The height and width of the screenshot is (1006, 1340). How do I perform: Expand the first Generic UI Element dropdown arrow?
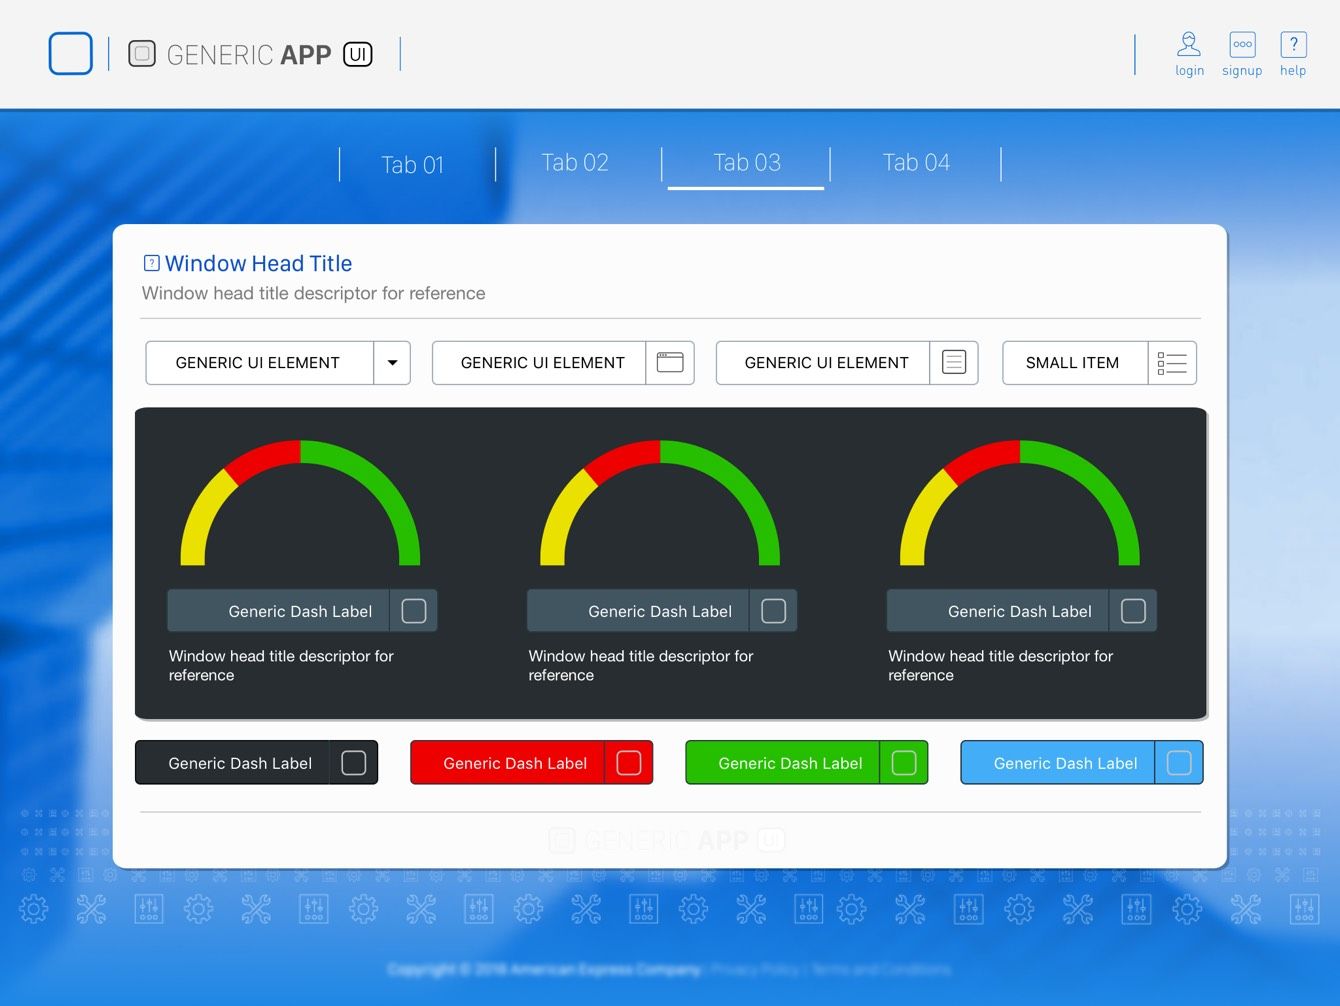click(392, 363)
